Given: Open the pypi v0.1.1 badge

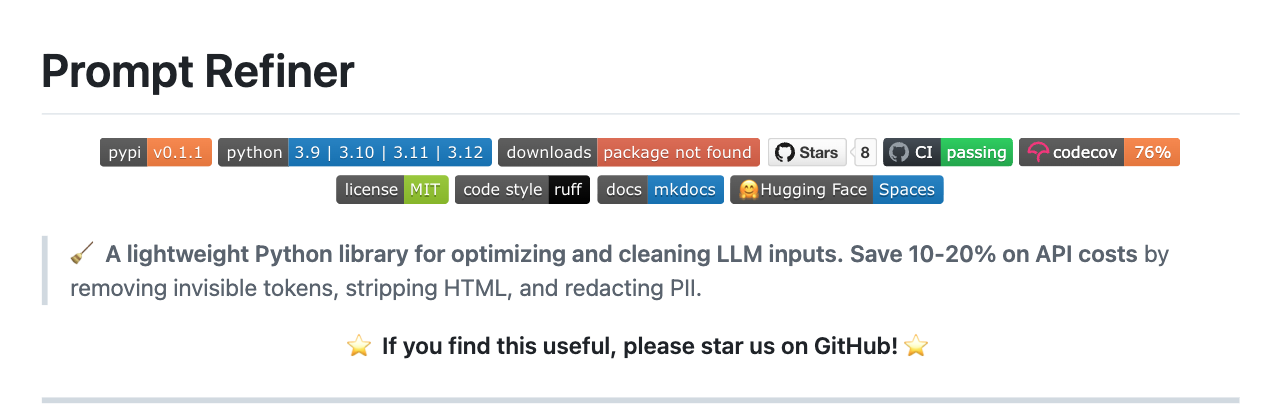Looking at the screenshot, I should pos(155,152).
